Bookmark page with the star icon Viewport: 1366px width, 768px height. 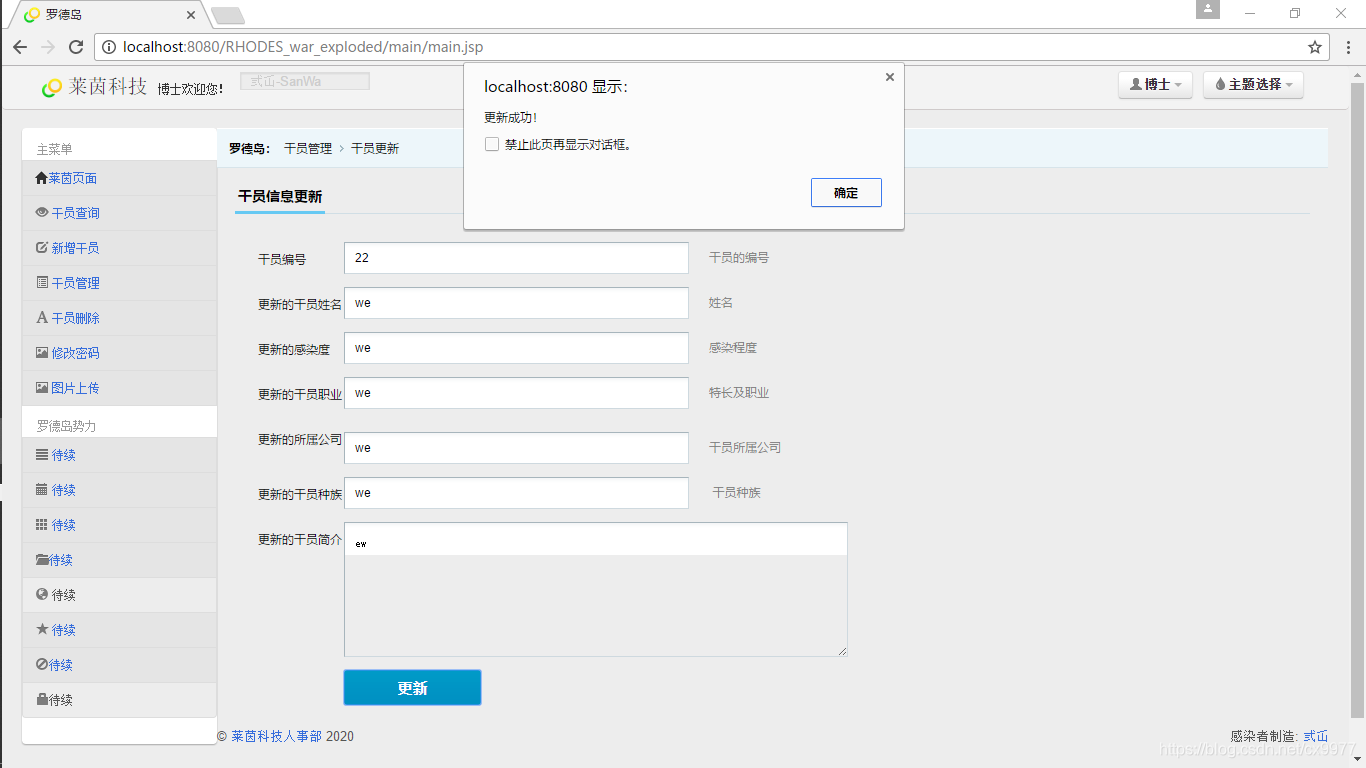tap(1315, 47)
